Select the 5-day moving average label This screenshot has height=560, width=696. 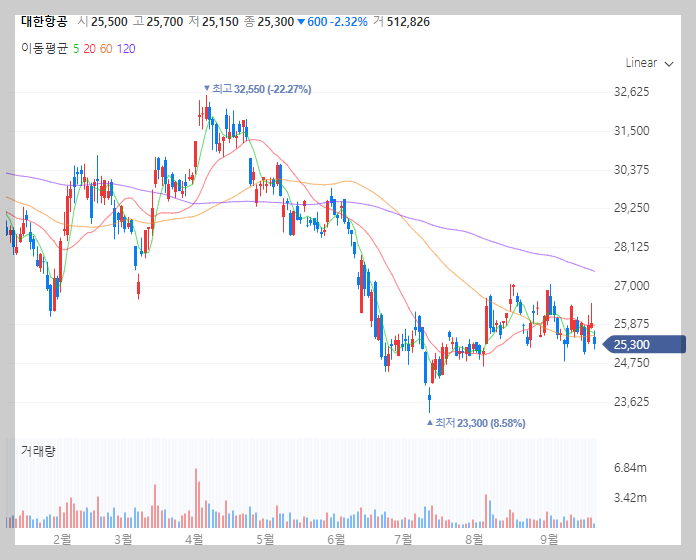pyautogui.click(x=76, y=49)
